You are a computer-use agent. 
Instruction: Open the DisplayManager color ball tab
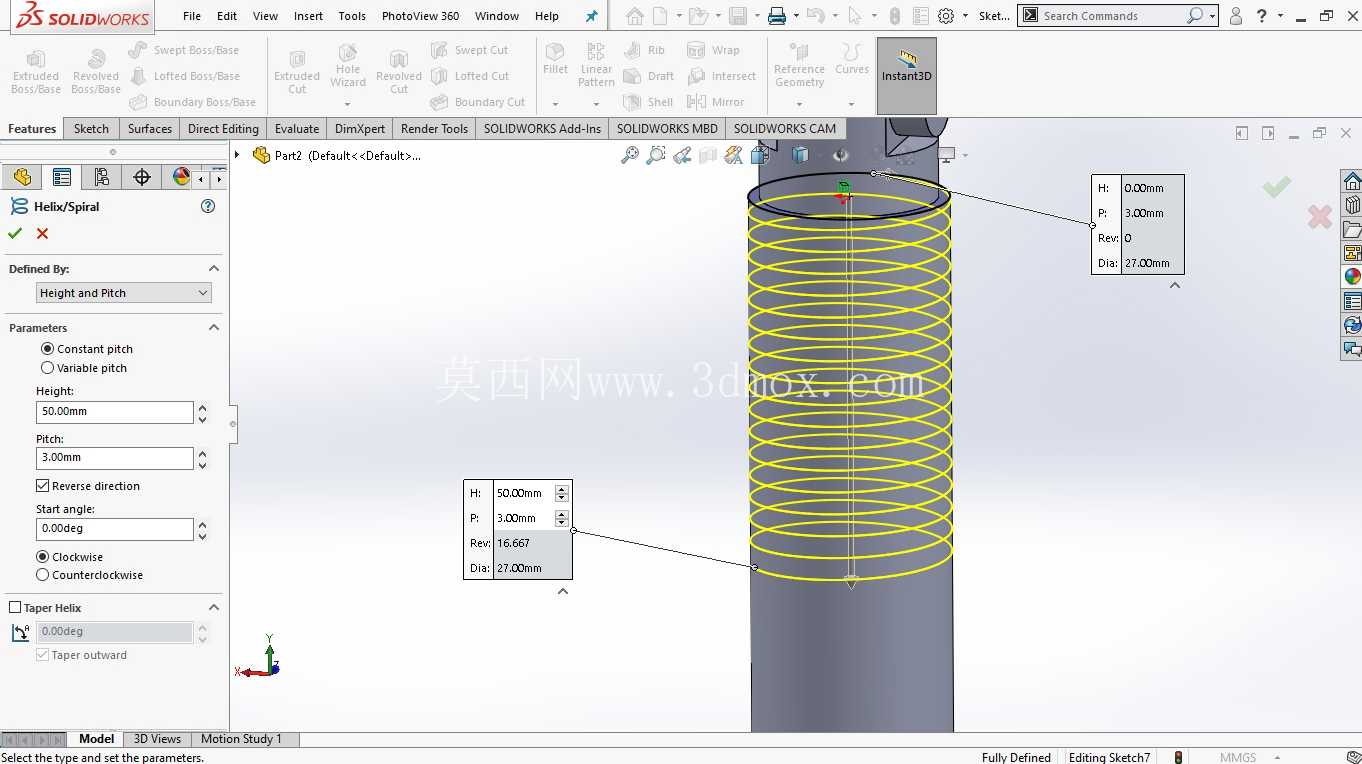180,177
